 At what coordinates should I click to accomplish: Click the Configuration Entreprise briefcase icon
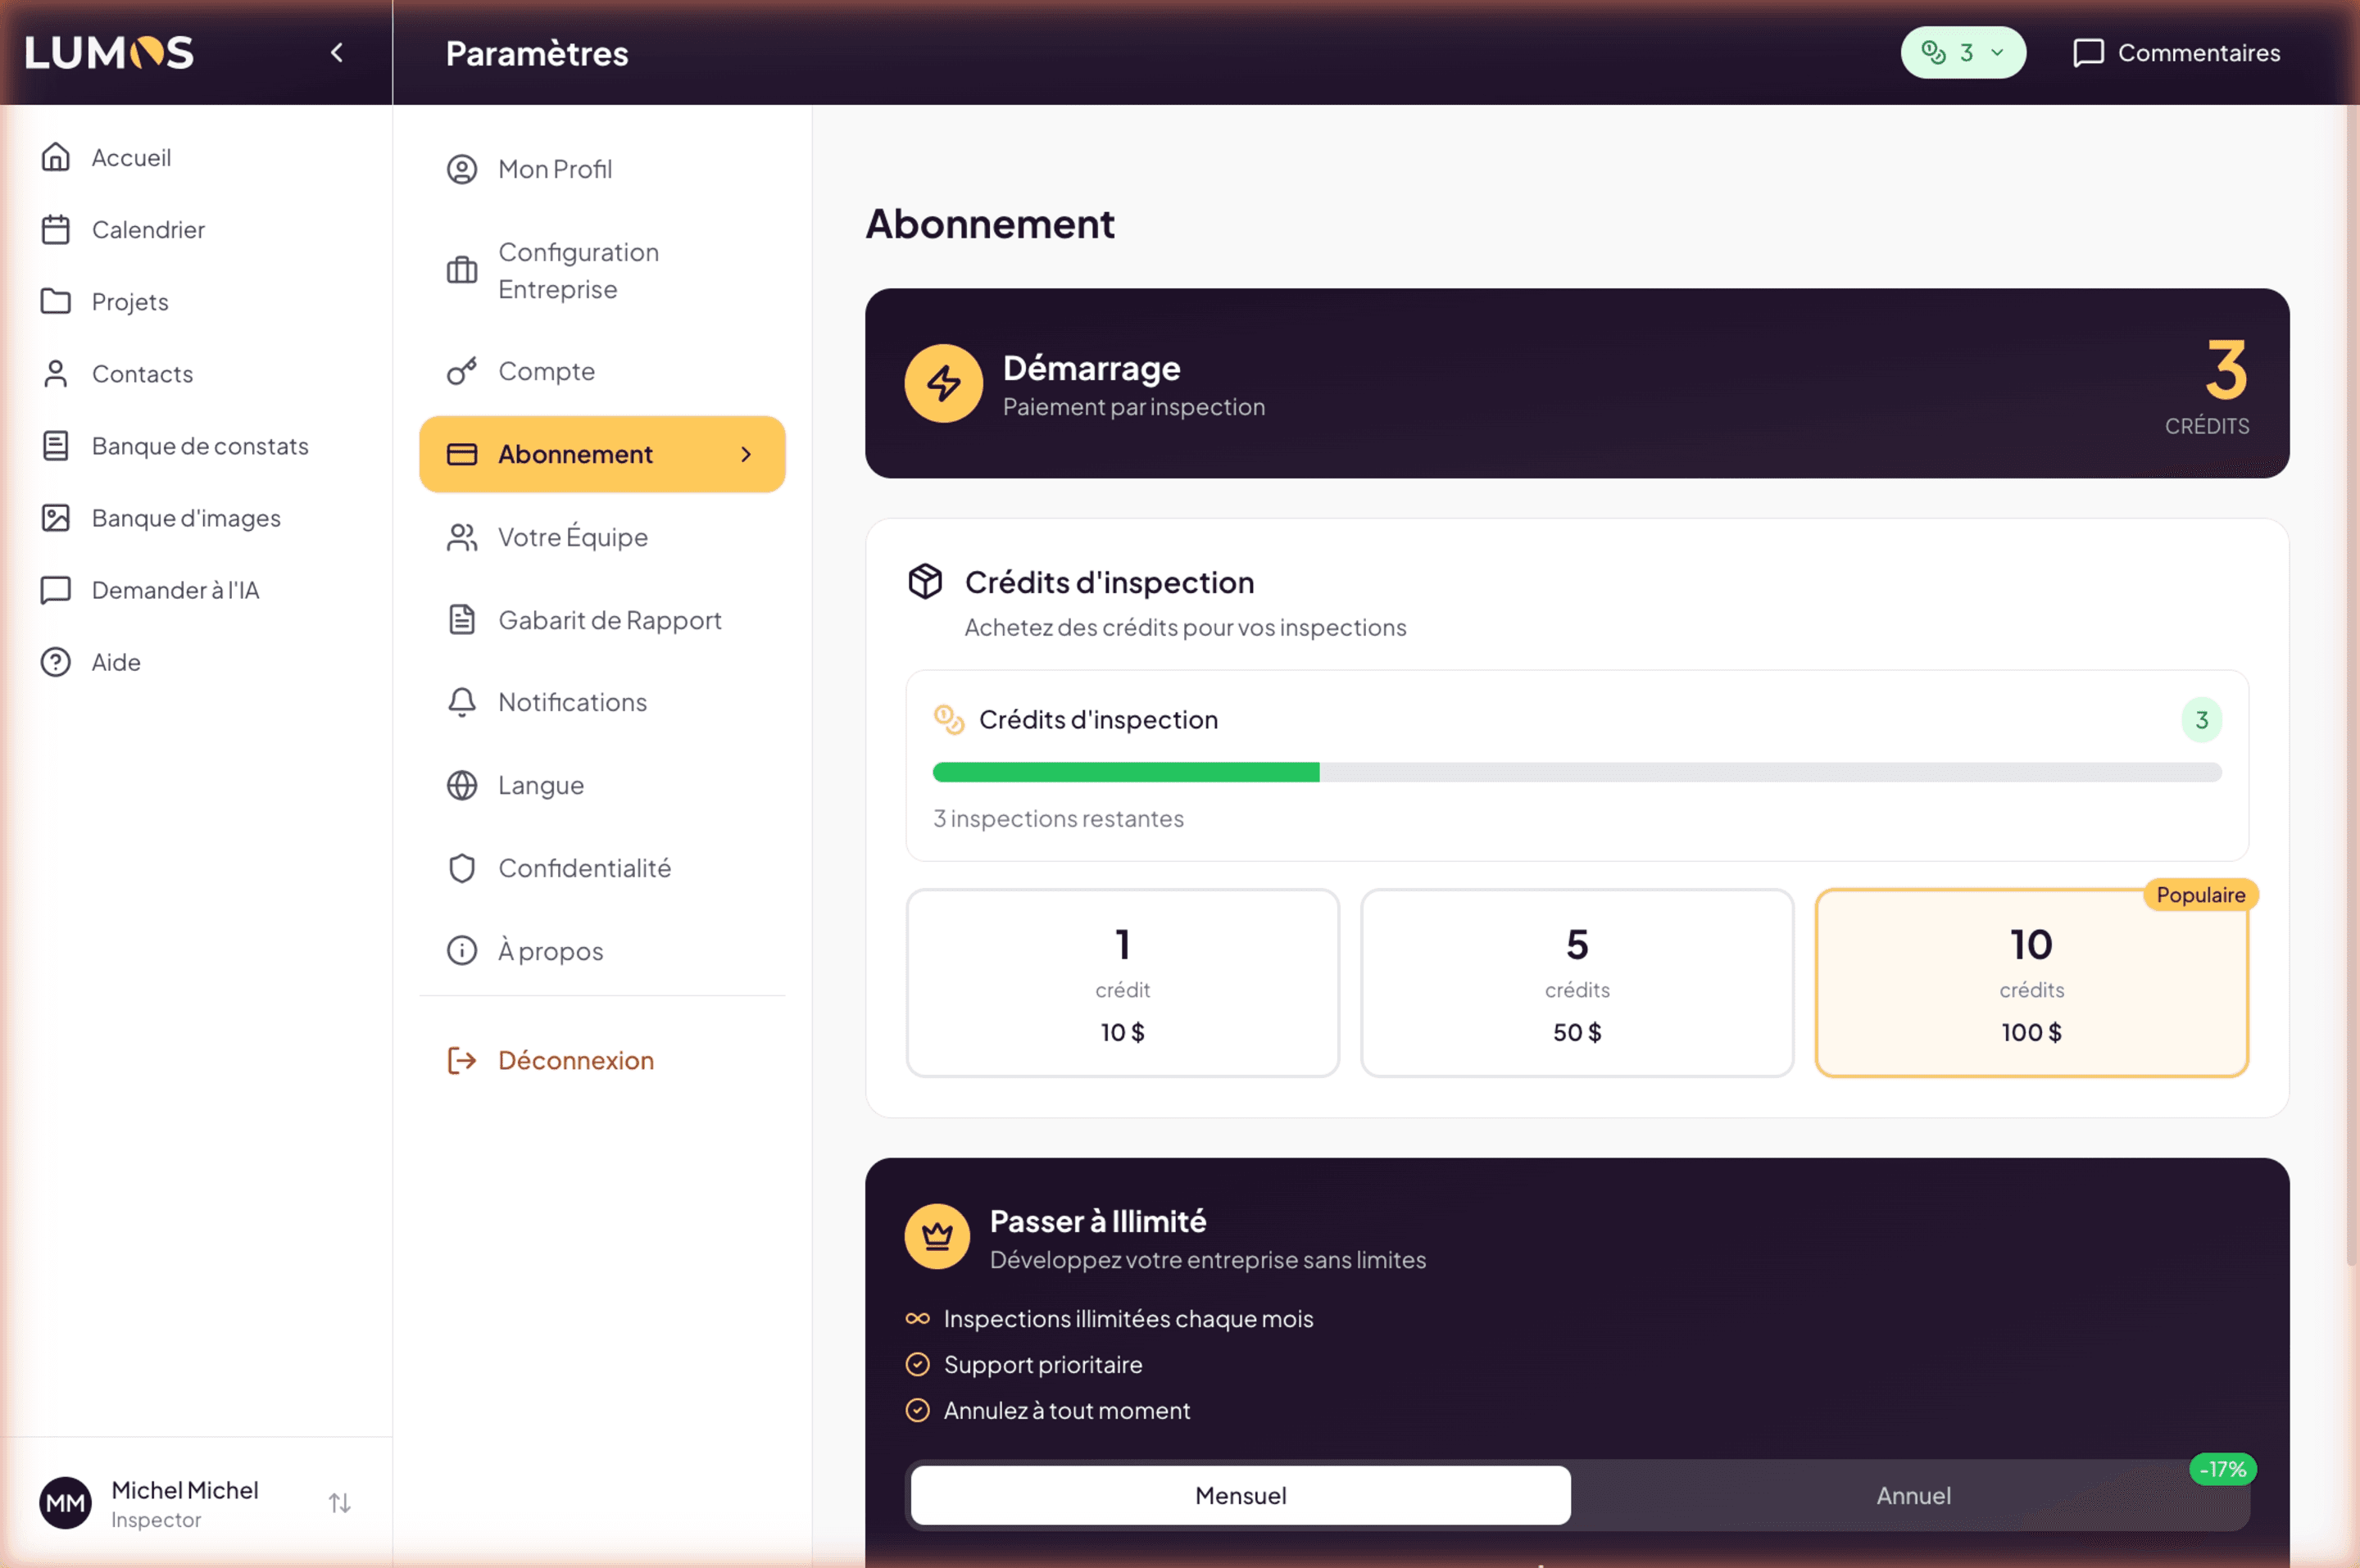coord(462,270)
